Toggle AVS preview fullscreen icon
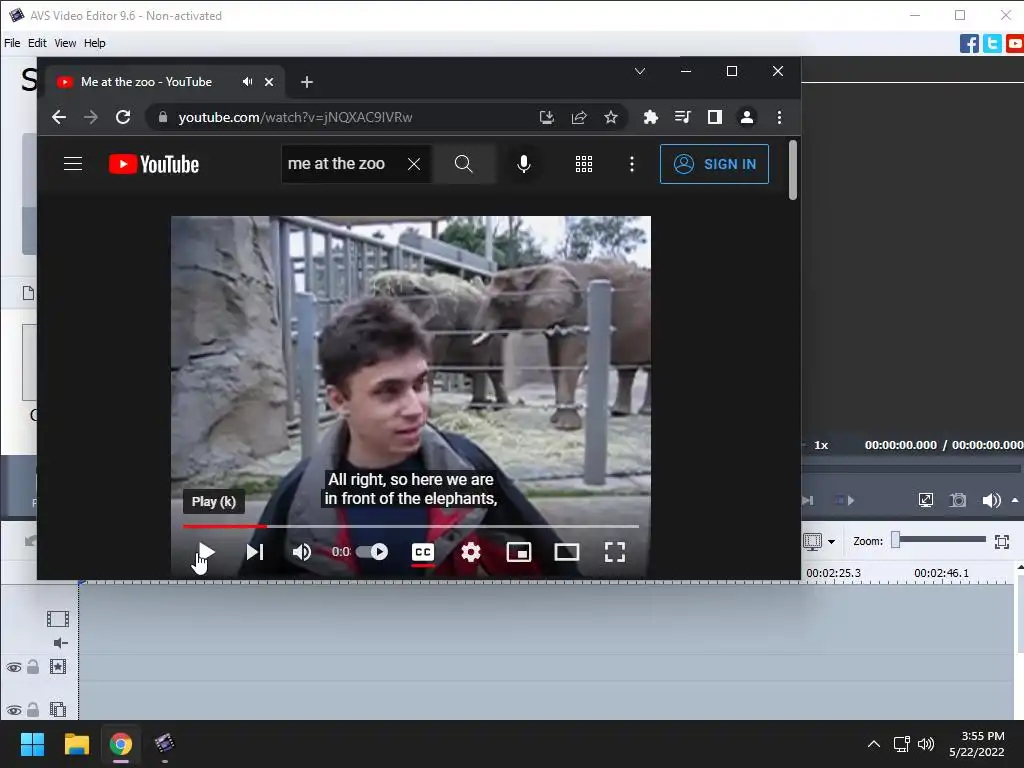This screenshot has width=1024, height=768. point(925,500)
